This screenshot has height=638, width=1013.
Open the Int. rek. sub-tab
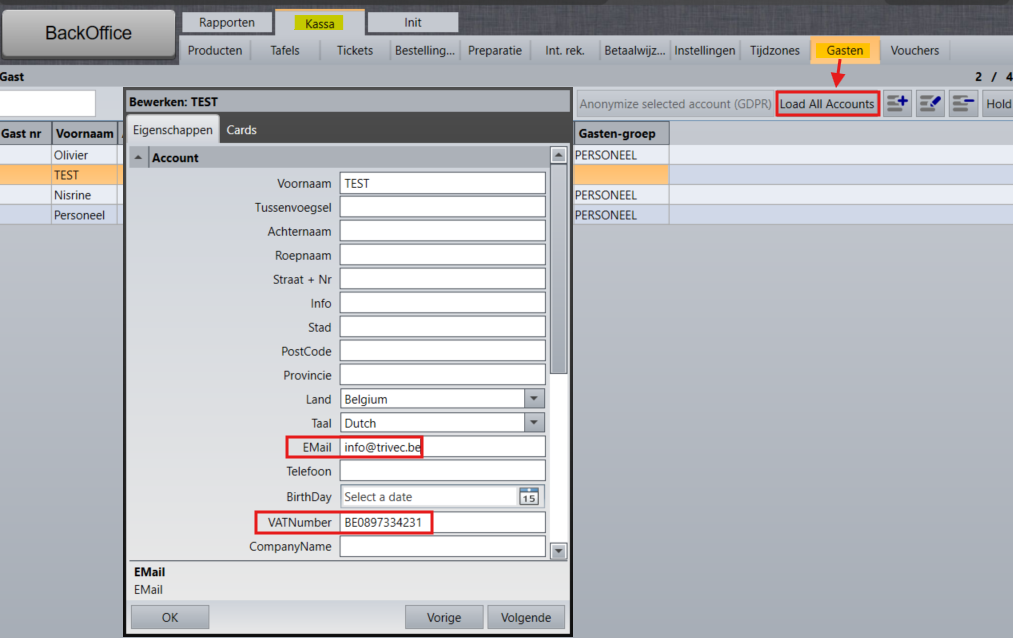565,50
